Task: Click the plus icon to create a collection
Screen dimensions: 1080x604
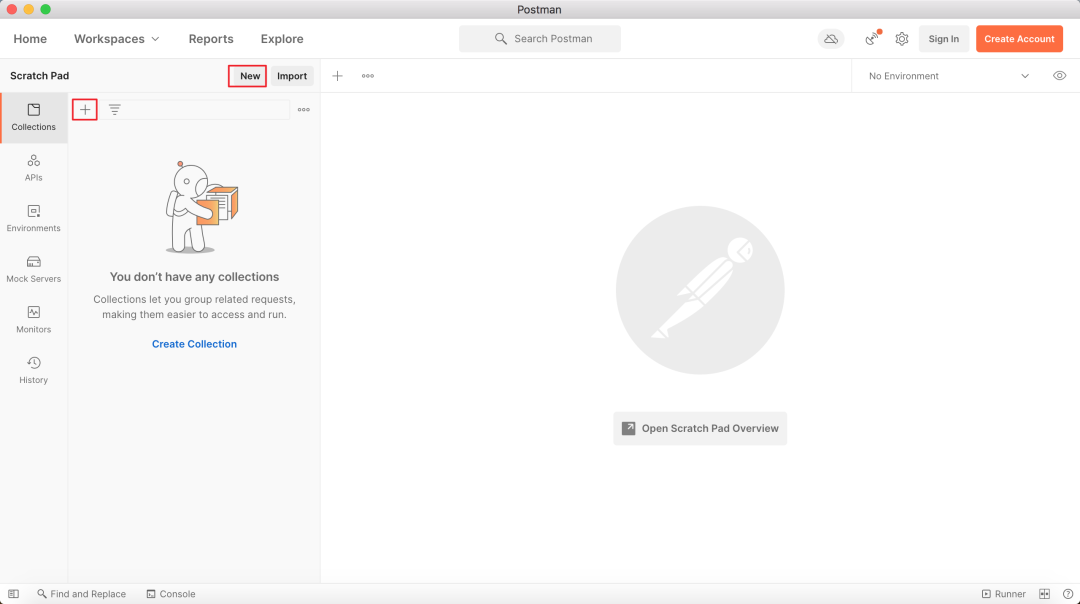Action: [85, 110]
